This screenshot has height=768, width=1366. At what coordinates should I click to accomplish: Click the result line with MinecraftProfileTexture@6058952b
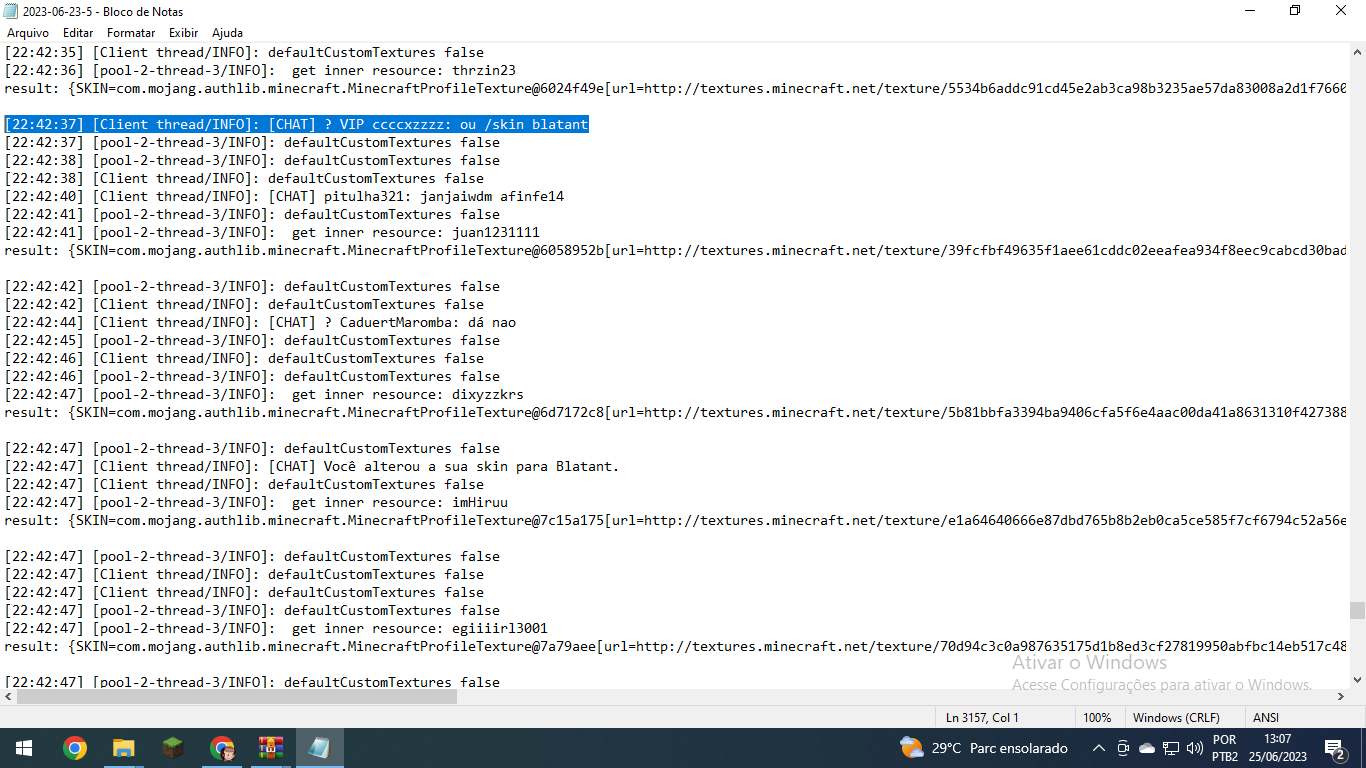[x=676, y=250]
